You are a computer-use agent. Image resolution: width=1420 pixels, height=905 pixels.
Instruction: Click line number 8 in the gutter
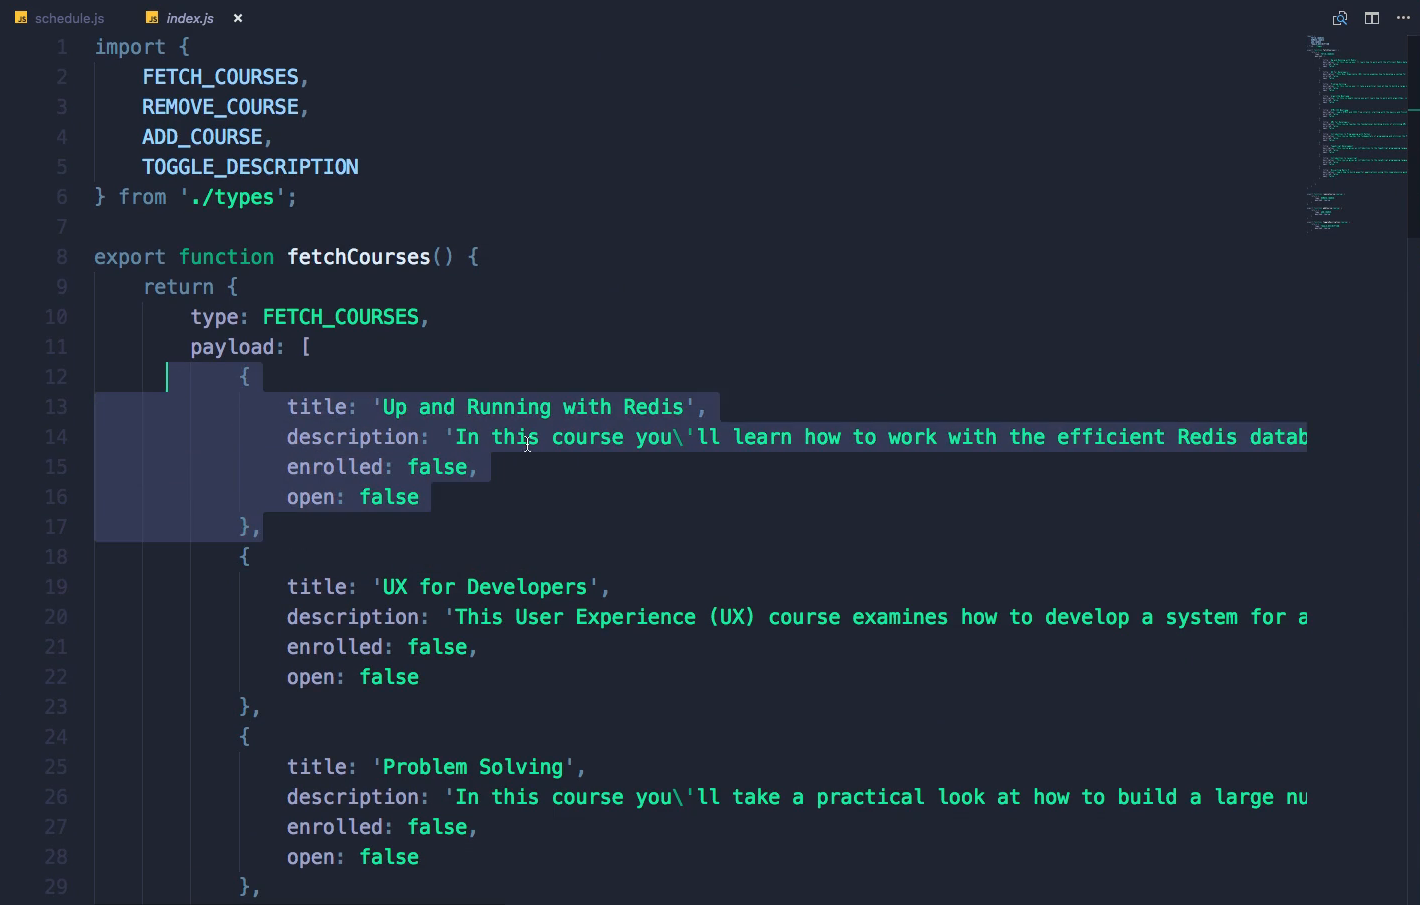(62, 257)
